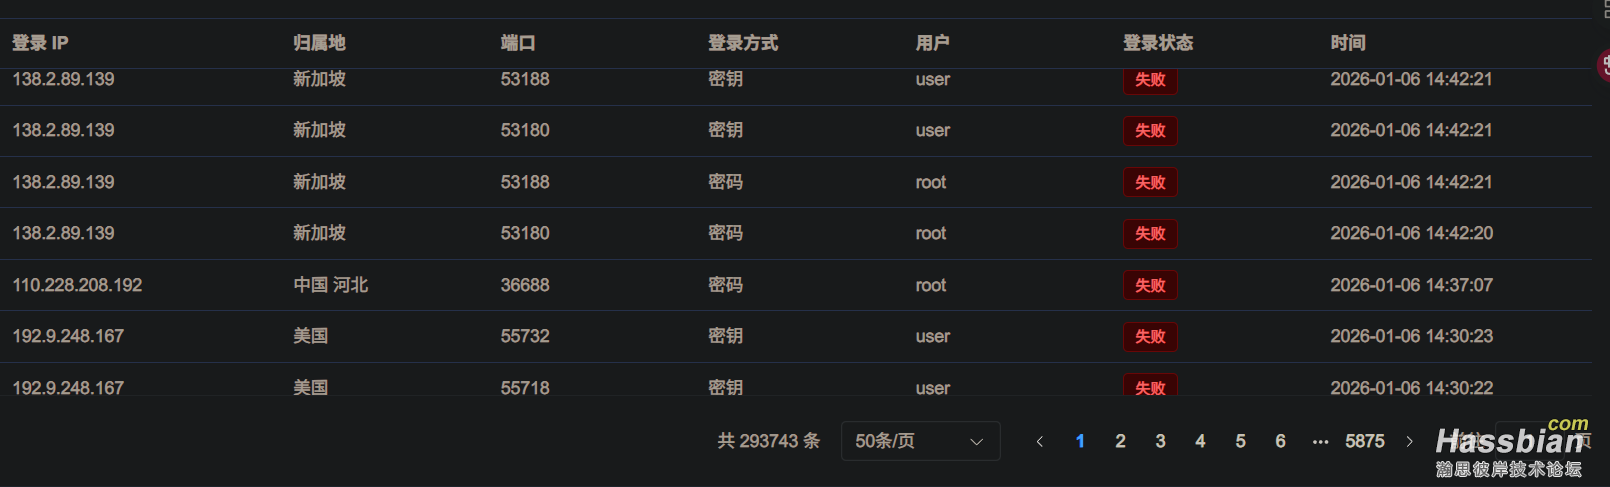This screenshot has width=1610, height=487.
Task: Click the 时间 column header
Action: [1347, 43]
